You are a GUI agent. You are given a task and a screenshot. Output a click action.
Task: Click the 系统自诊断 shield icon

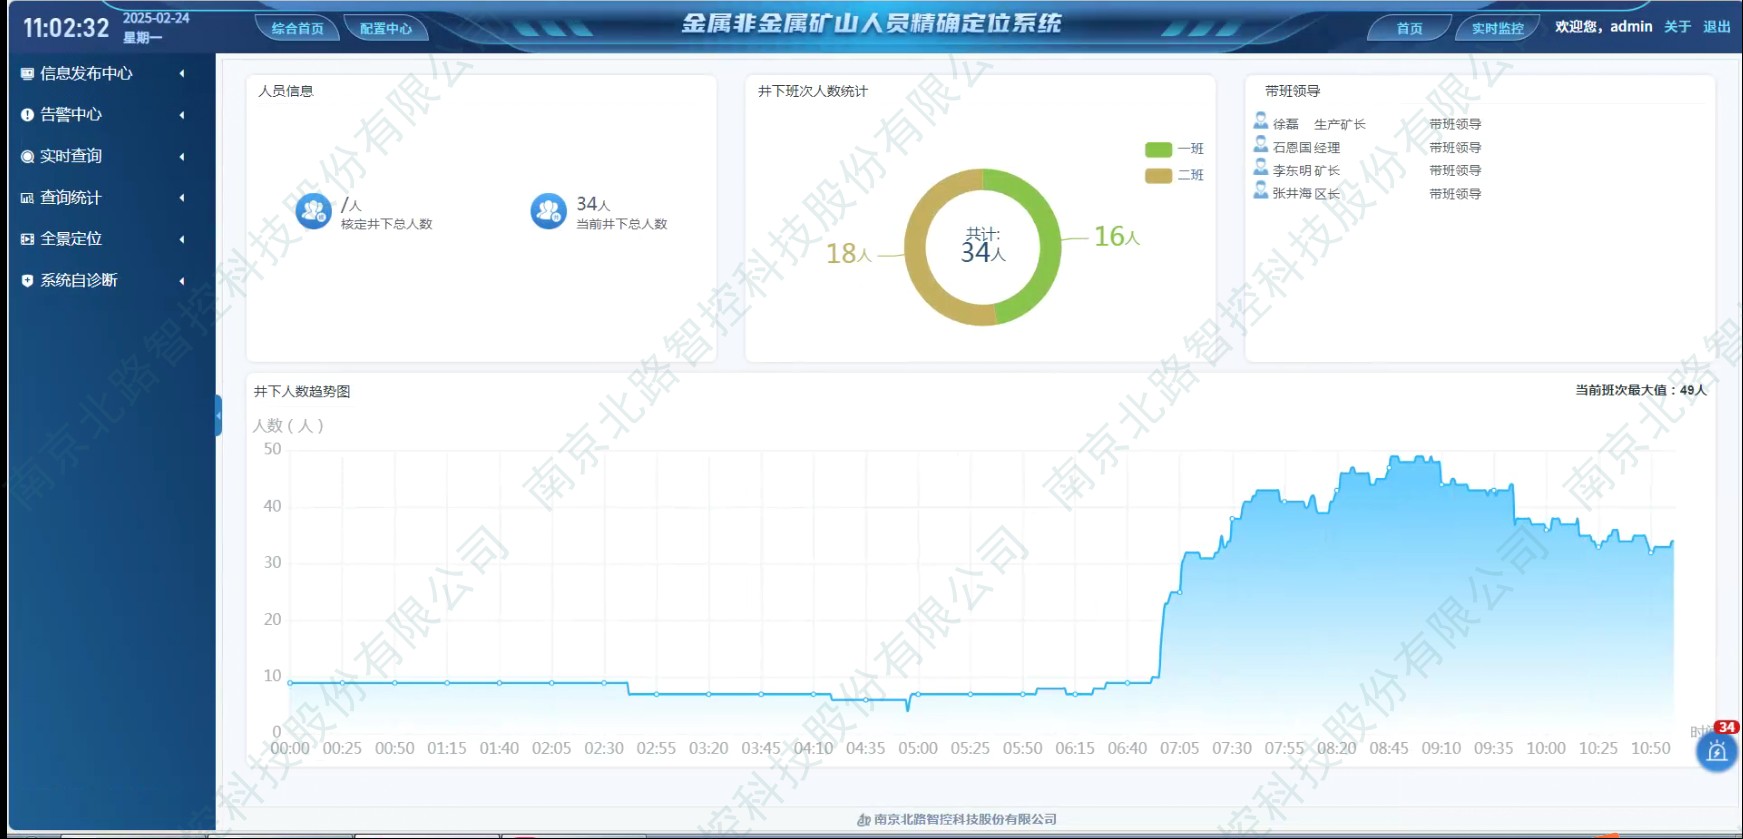tap(27, 281)
